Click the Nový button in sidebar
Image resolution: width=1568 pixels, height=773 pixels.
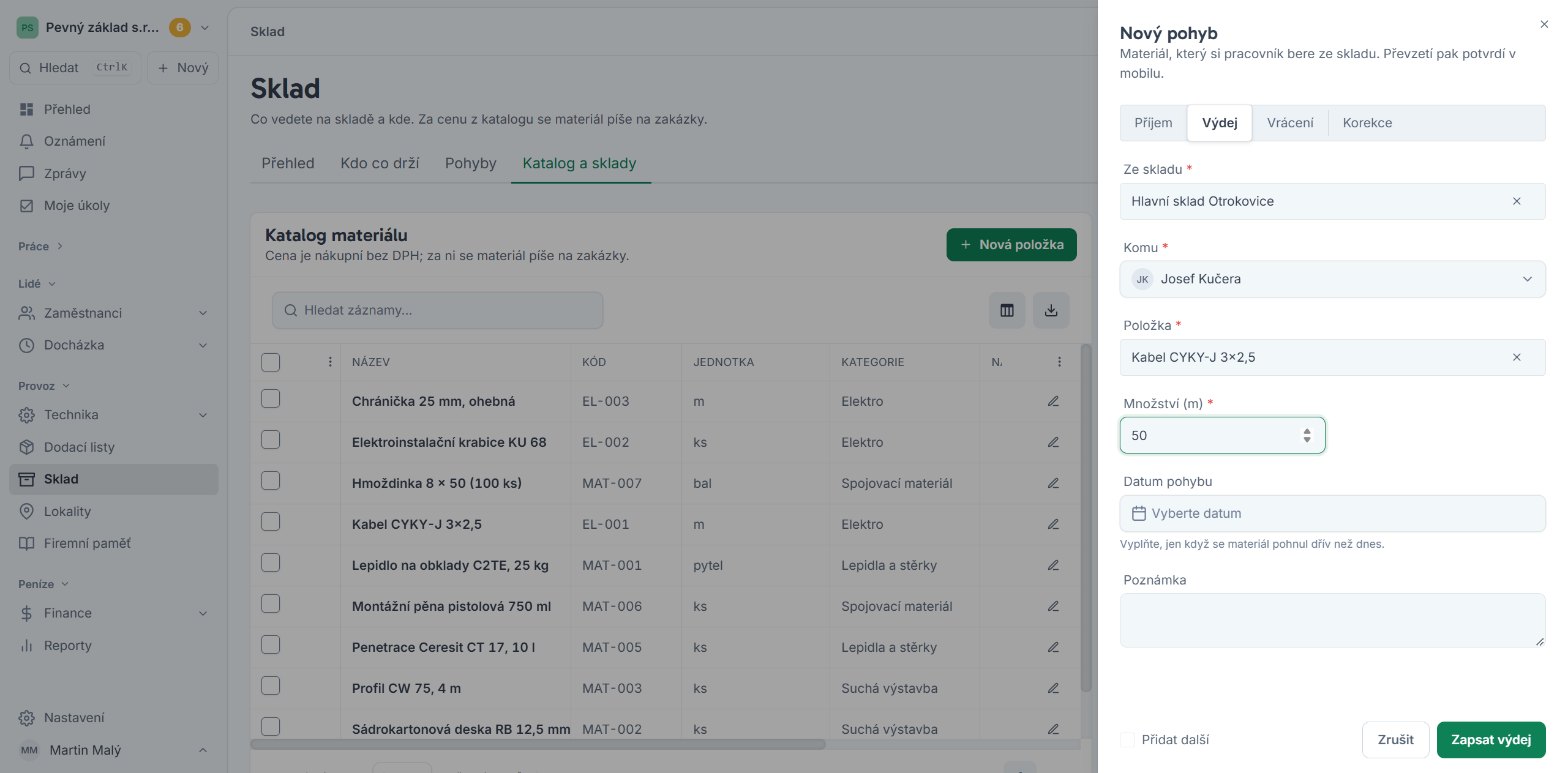[x=183, y=68]
